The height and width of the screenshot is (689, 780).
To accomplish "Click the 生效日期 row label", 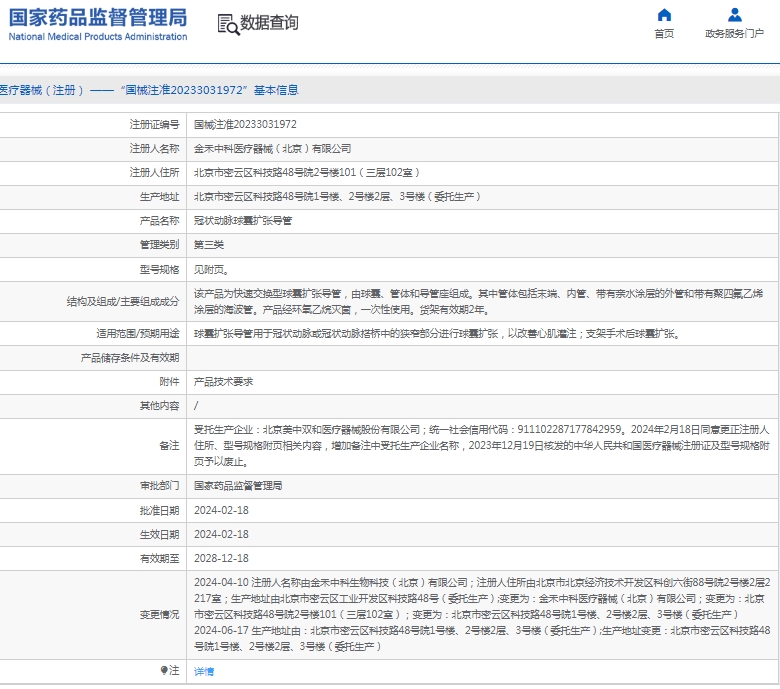I will (x=159, y=534).
